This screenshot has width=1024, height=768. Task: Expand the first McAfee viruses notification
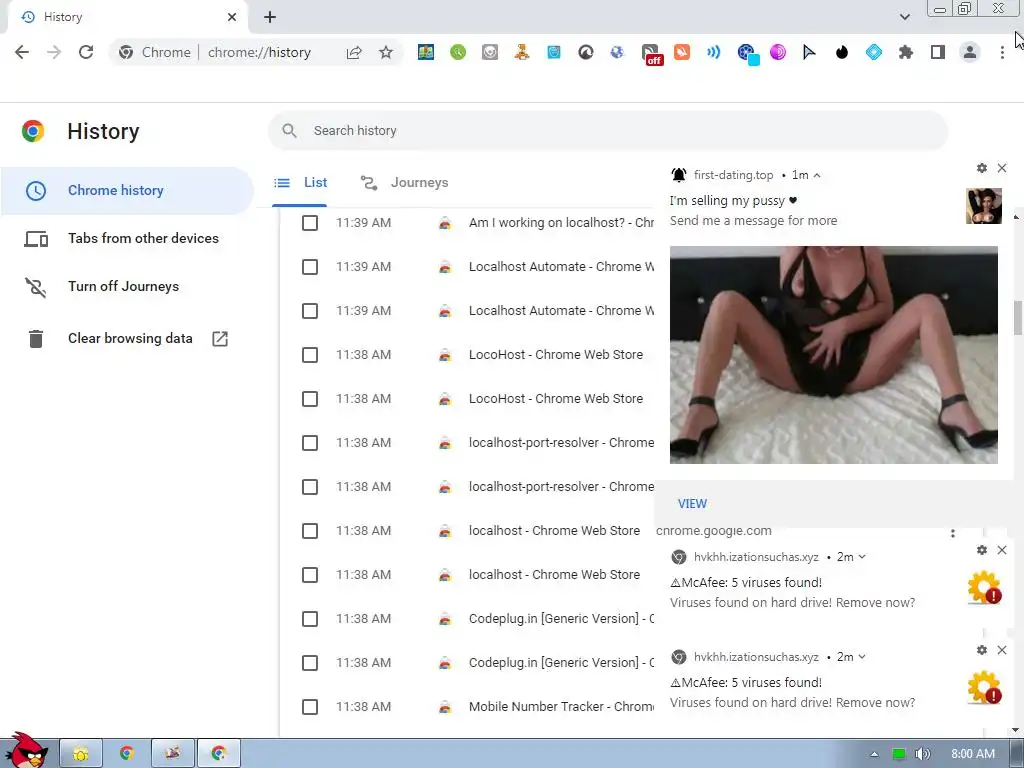pos(862,557)
